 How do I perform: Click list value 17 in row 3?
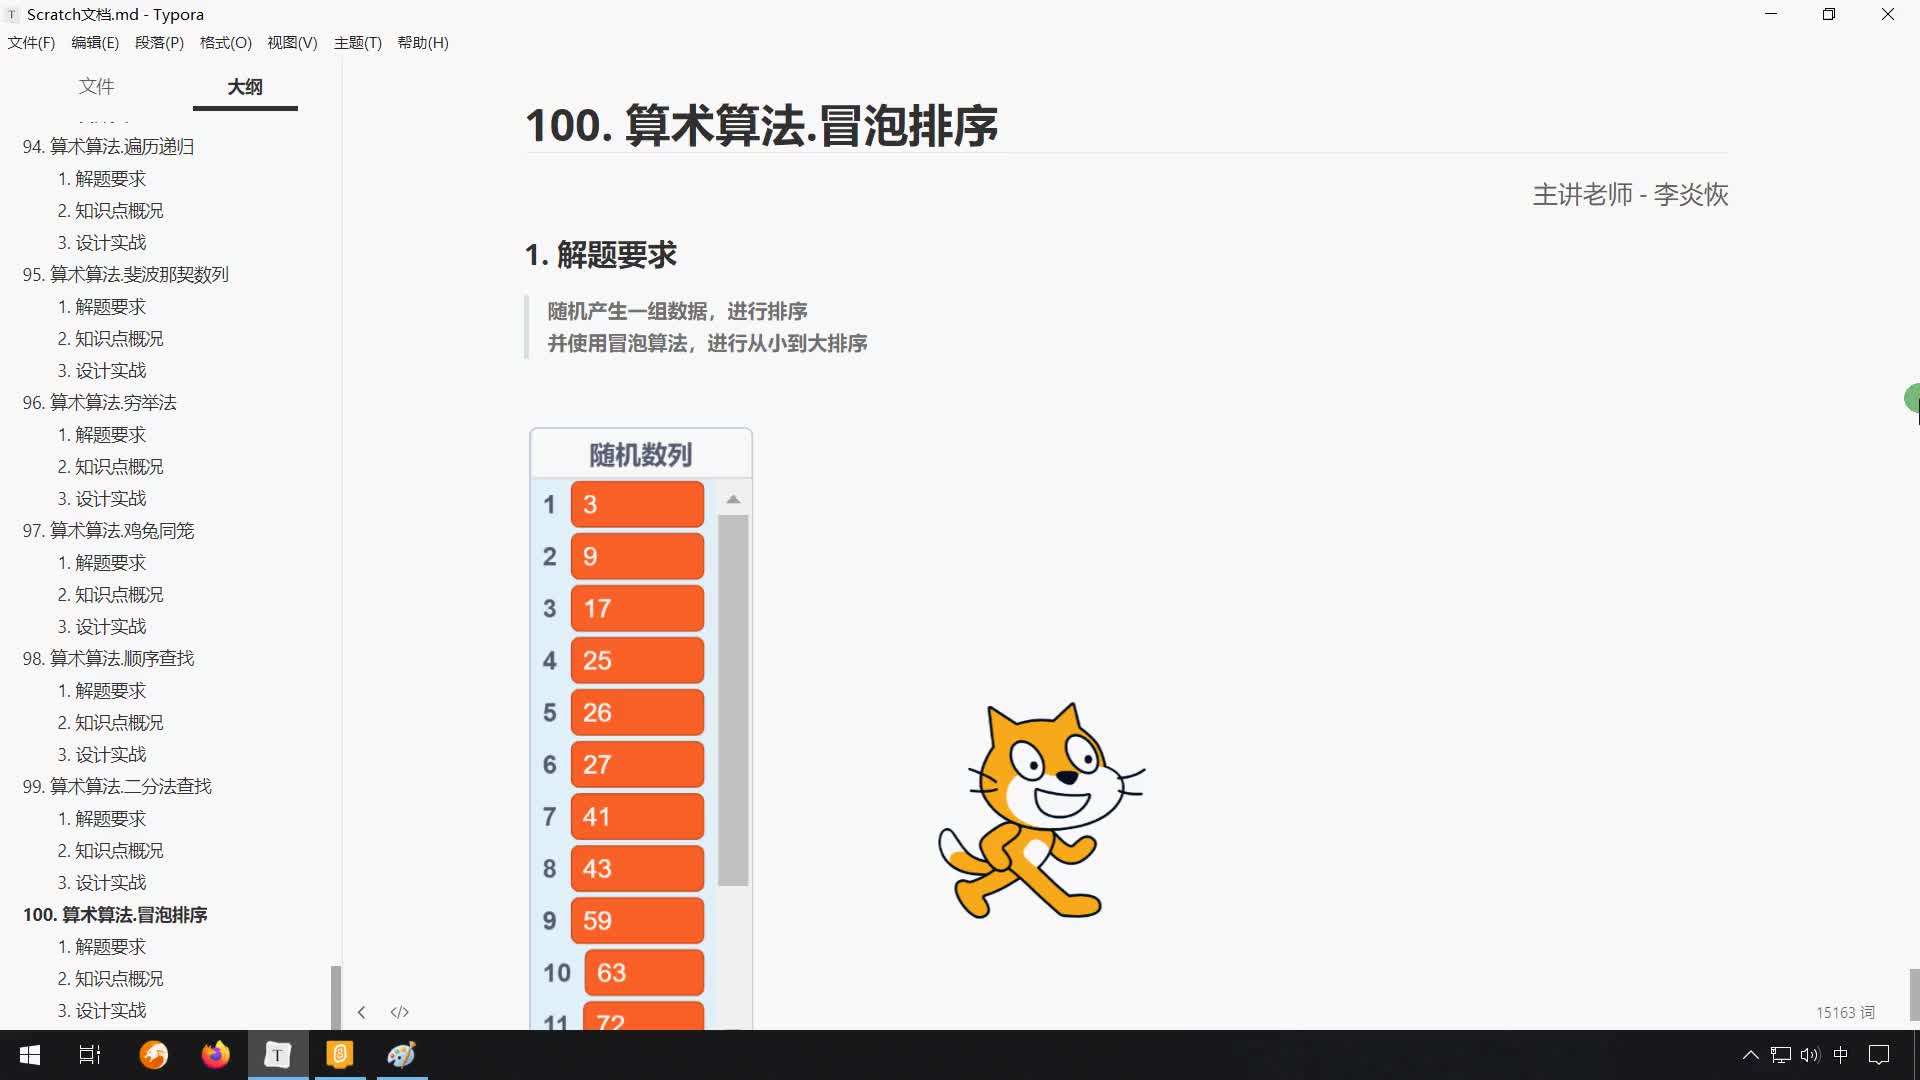coord(637,608)
